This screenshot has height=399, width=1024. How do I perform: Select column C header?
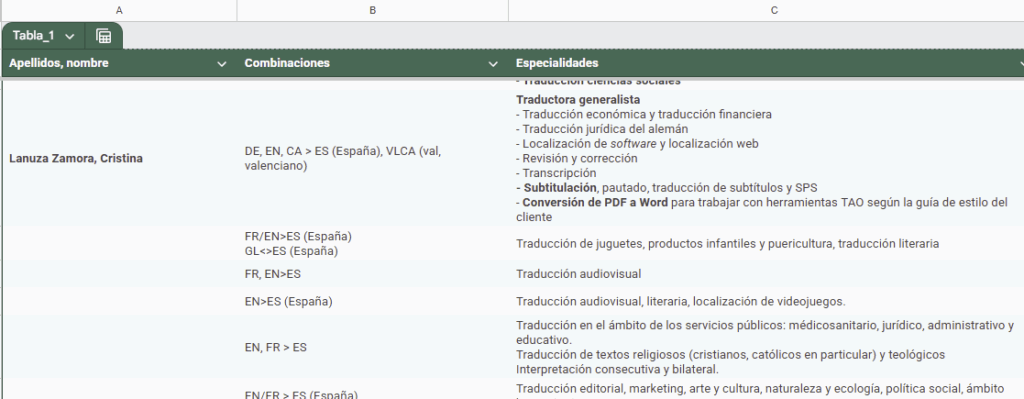766,10
